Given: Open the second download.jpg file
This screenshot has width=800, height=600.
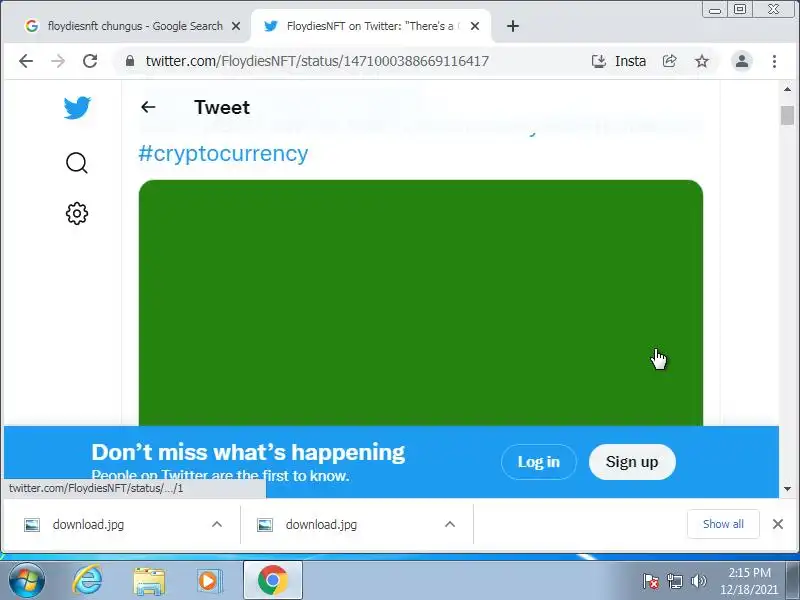Looking at the screenshot, I should [x=321, y=524].
